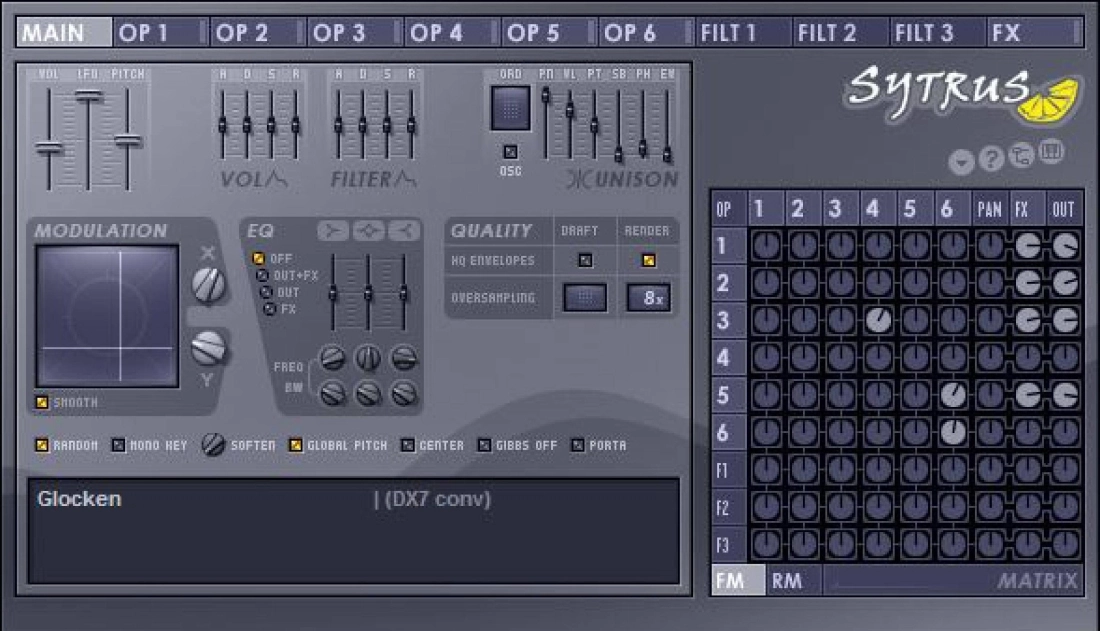Enable the Gibbs Off checkbox

pos(484,445)
